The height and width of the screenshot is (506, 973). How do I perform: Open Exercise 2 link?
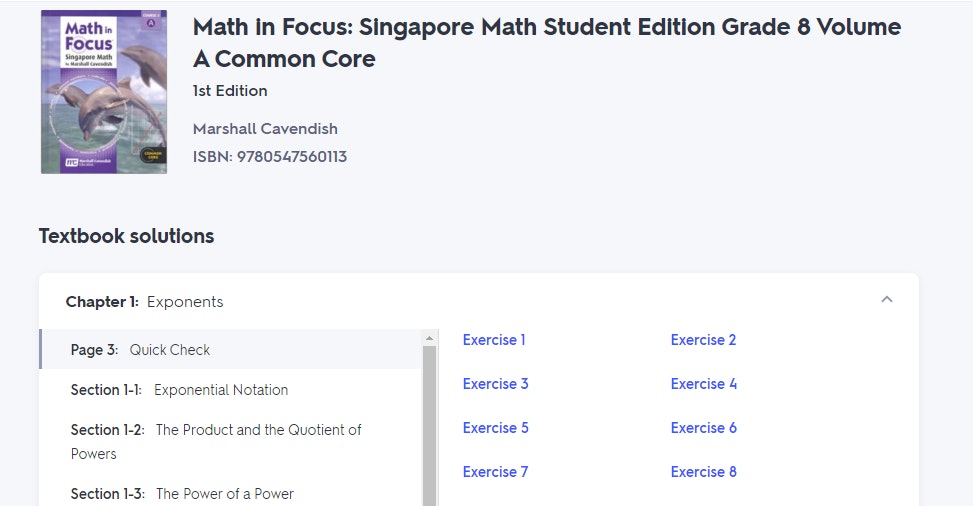(703, 340)
